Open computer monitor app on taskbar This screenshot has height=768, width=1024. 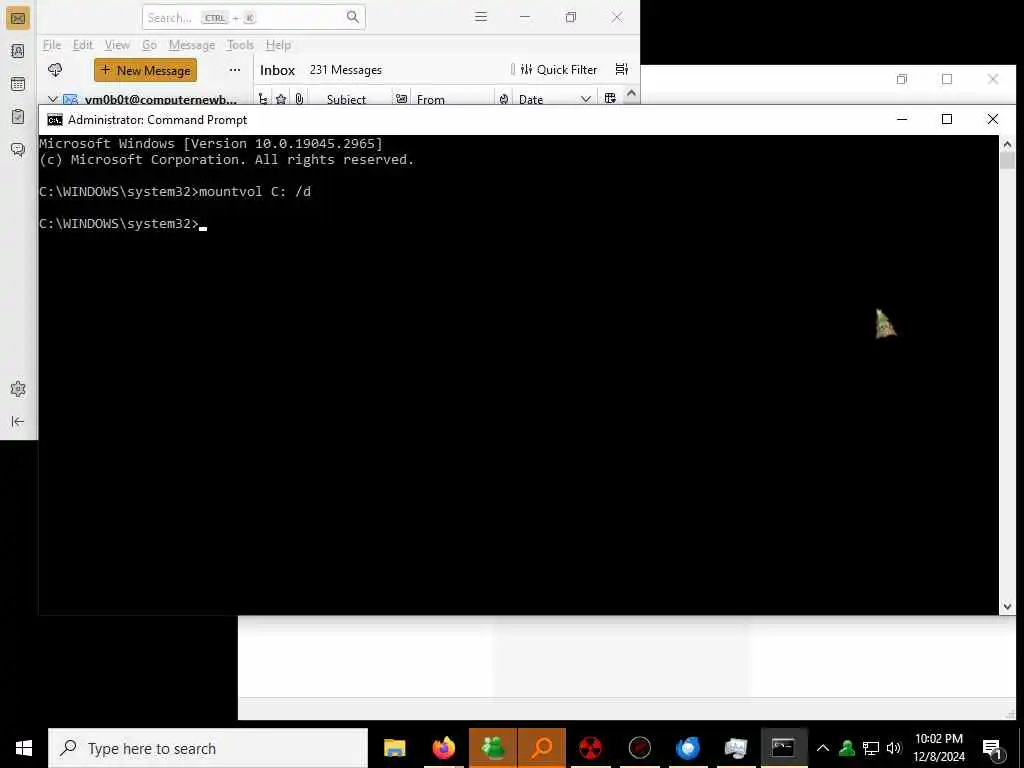[x=736, y=748]
